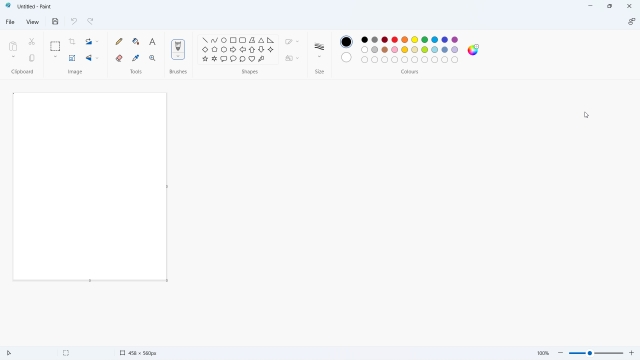The image size is (640, 360).
Task: Pick the Eraser tool
Action: click(119, 58)
